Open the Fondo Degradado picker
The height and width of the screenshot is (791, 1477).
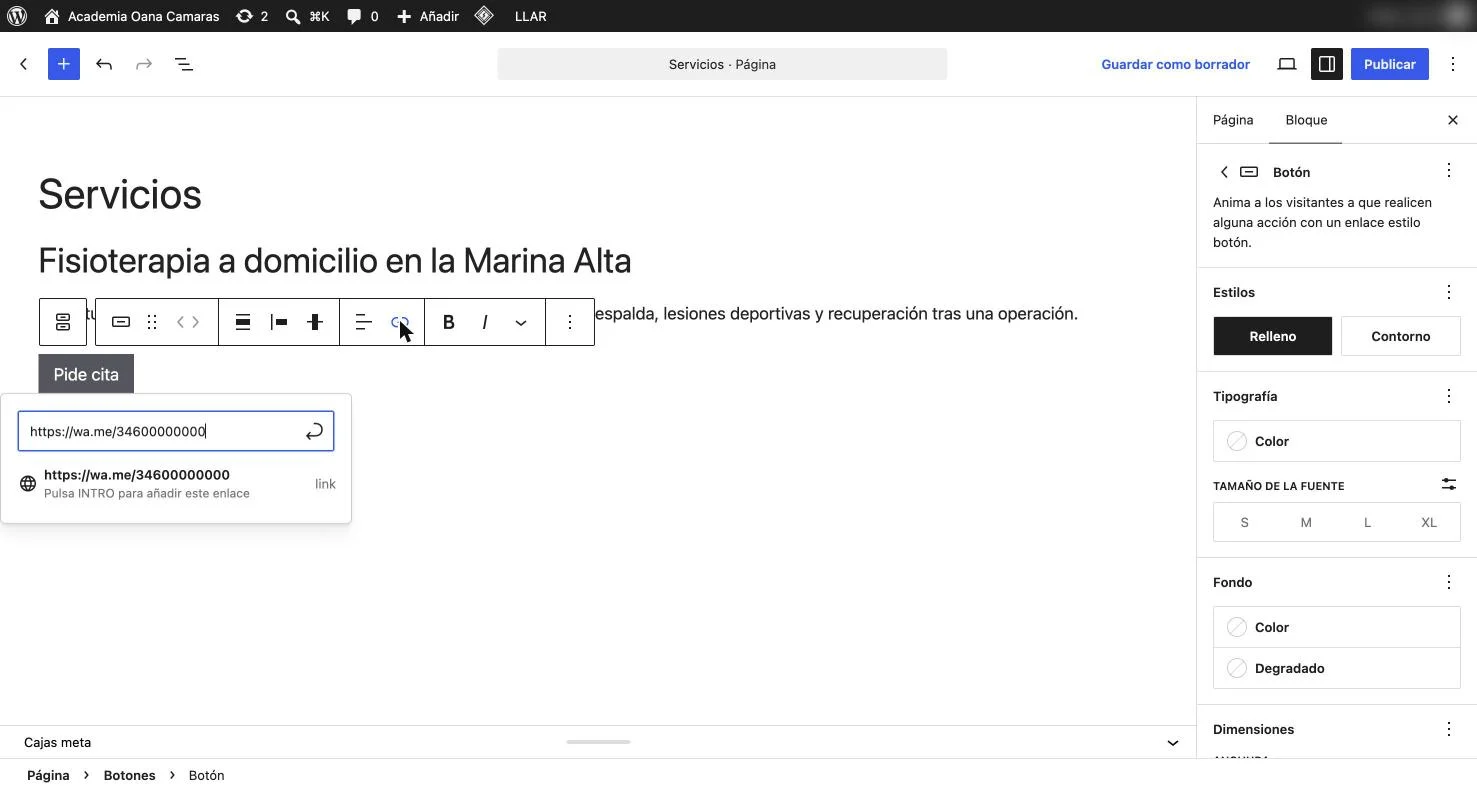[1336, 668]
